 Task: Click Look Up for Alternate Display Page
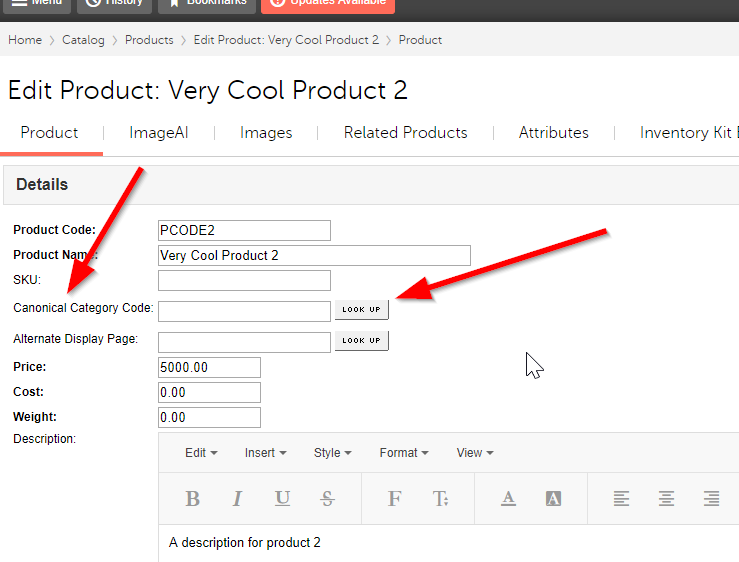(x=361, y=341)
